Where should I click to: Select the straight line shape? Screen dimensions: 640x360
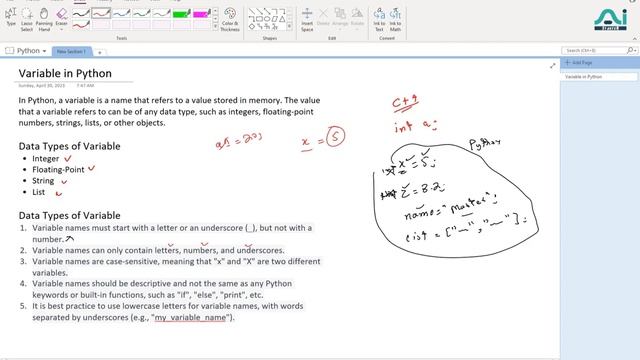[252, 12]
